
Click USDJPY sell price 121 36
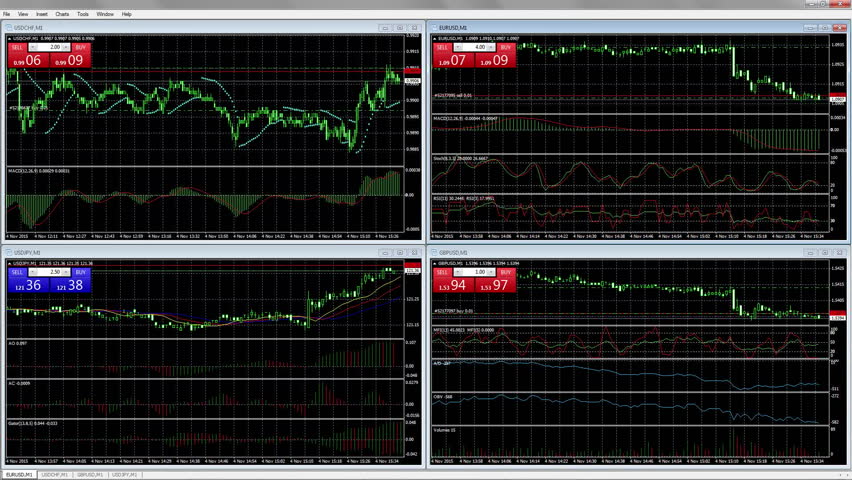pyautogui.click(x=28, y=285)
